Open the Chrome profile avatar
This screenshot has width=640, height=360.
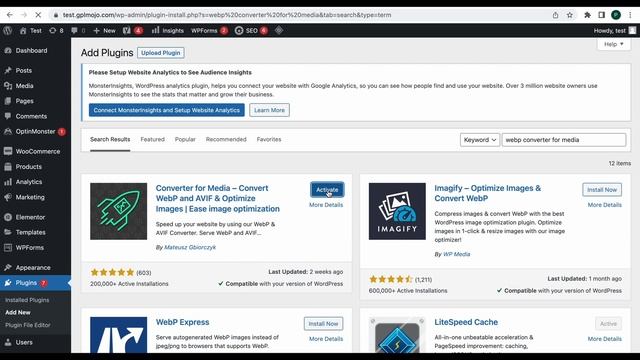tap(616, 15)
